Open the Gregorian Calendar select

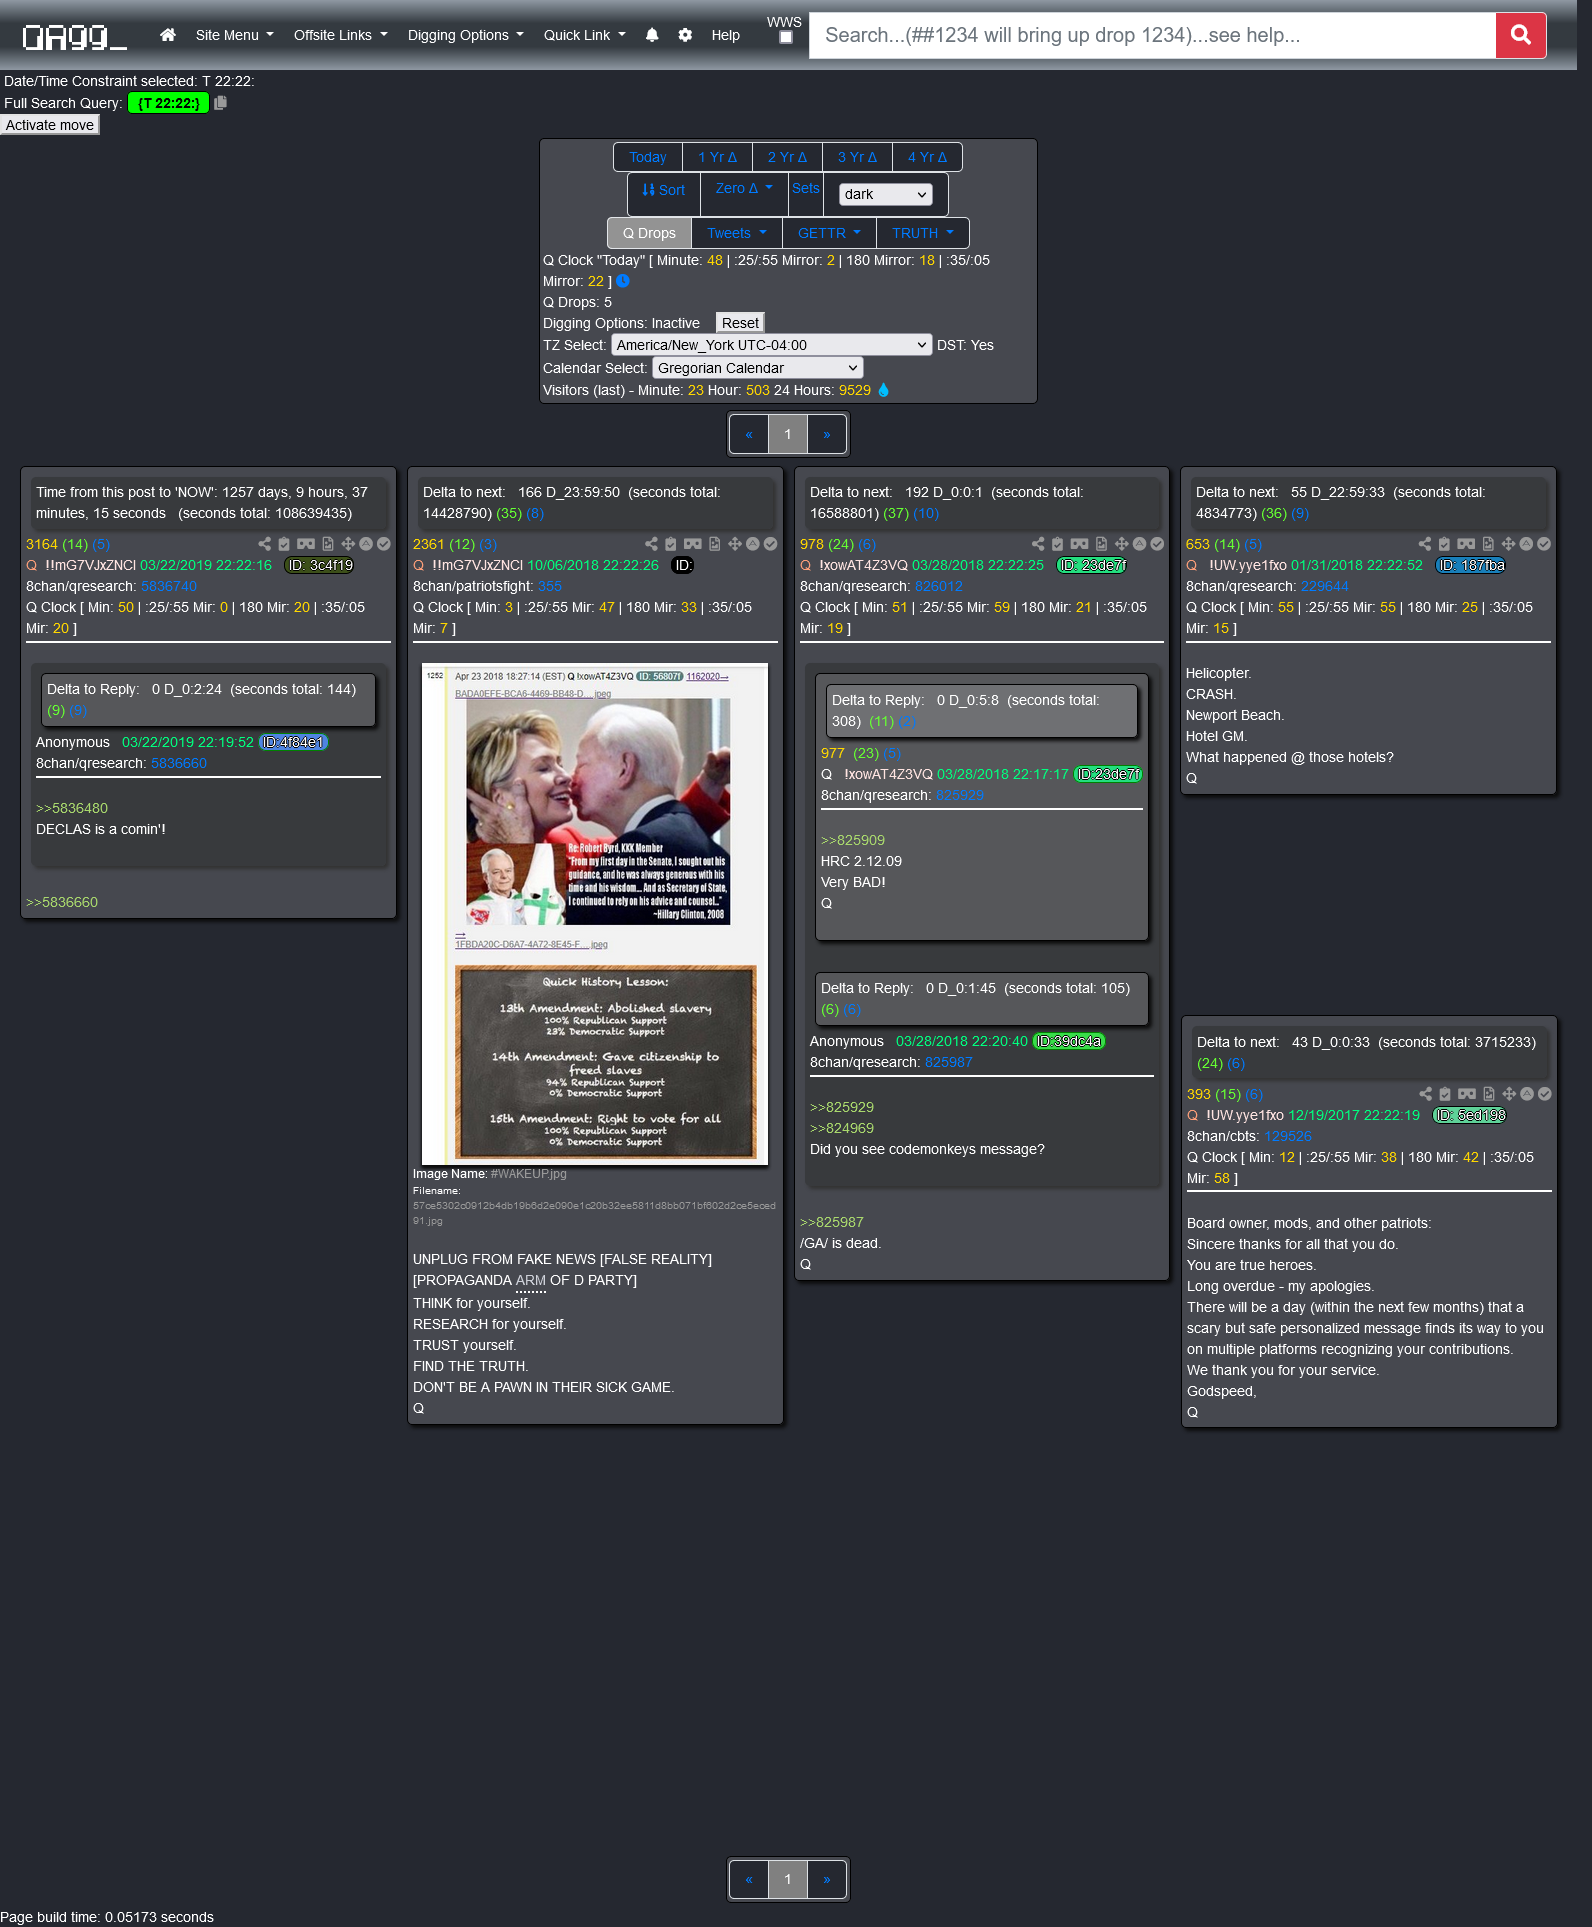click(x=757, y=368)
